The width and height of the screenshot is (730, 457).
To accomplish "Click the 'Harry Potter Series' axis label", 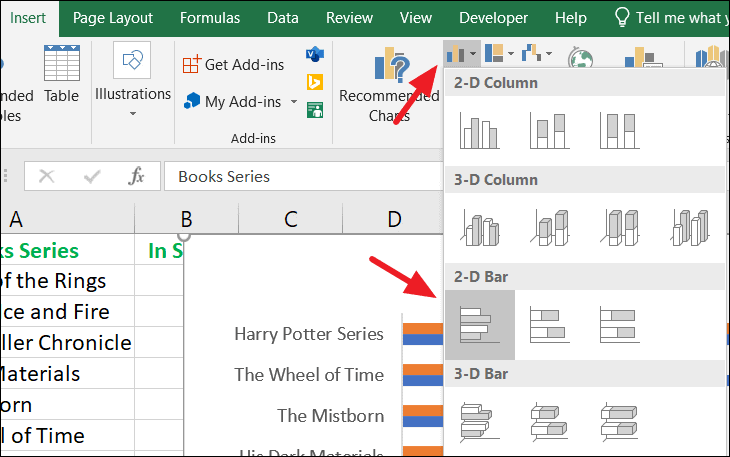I will pyautogui.click(x=309, y=334).
